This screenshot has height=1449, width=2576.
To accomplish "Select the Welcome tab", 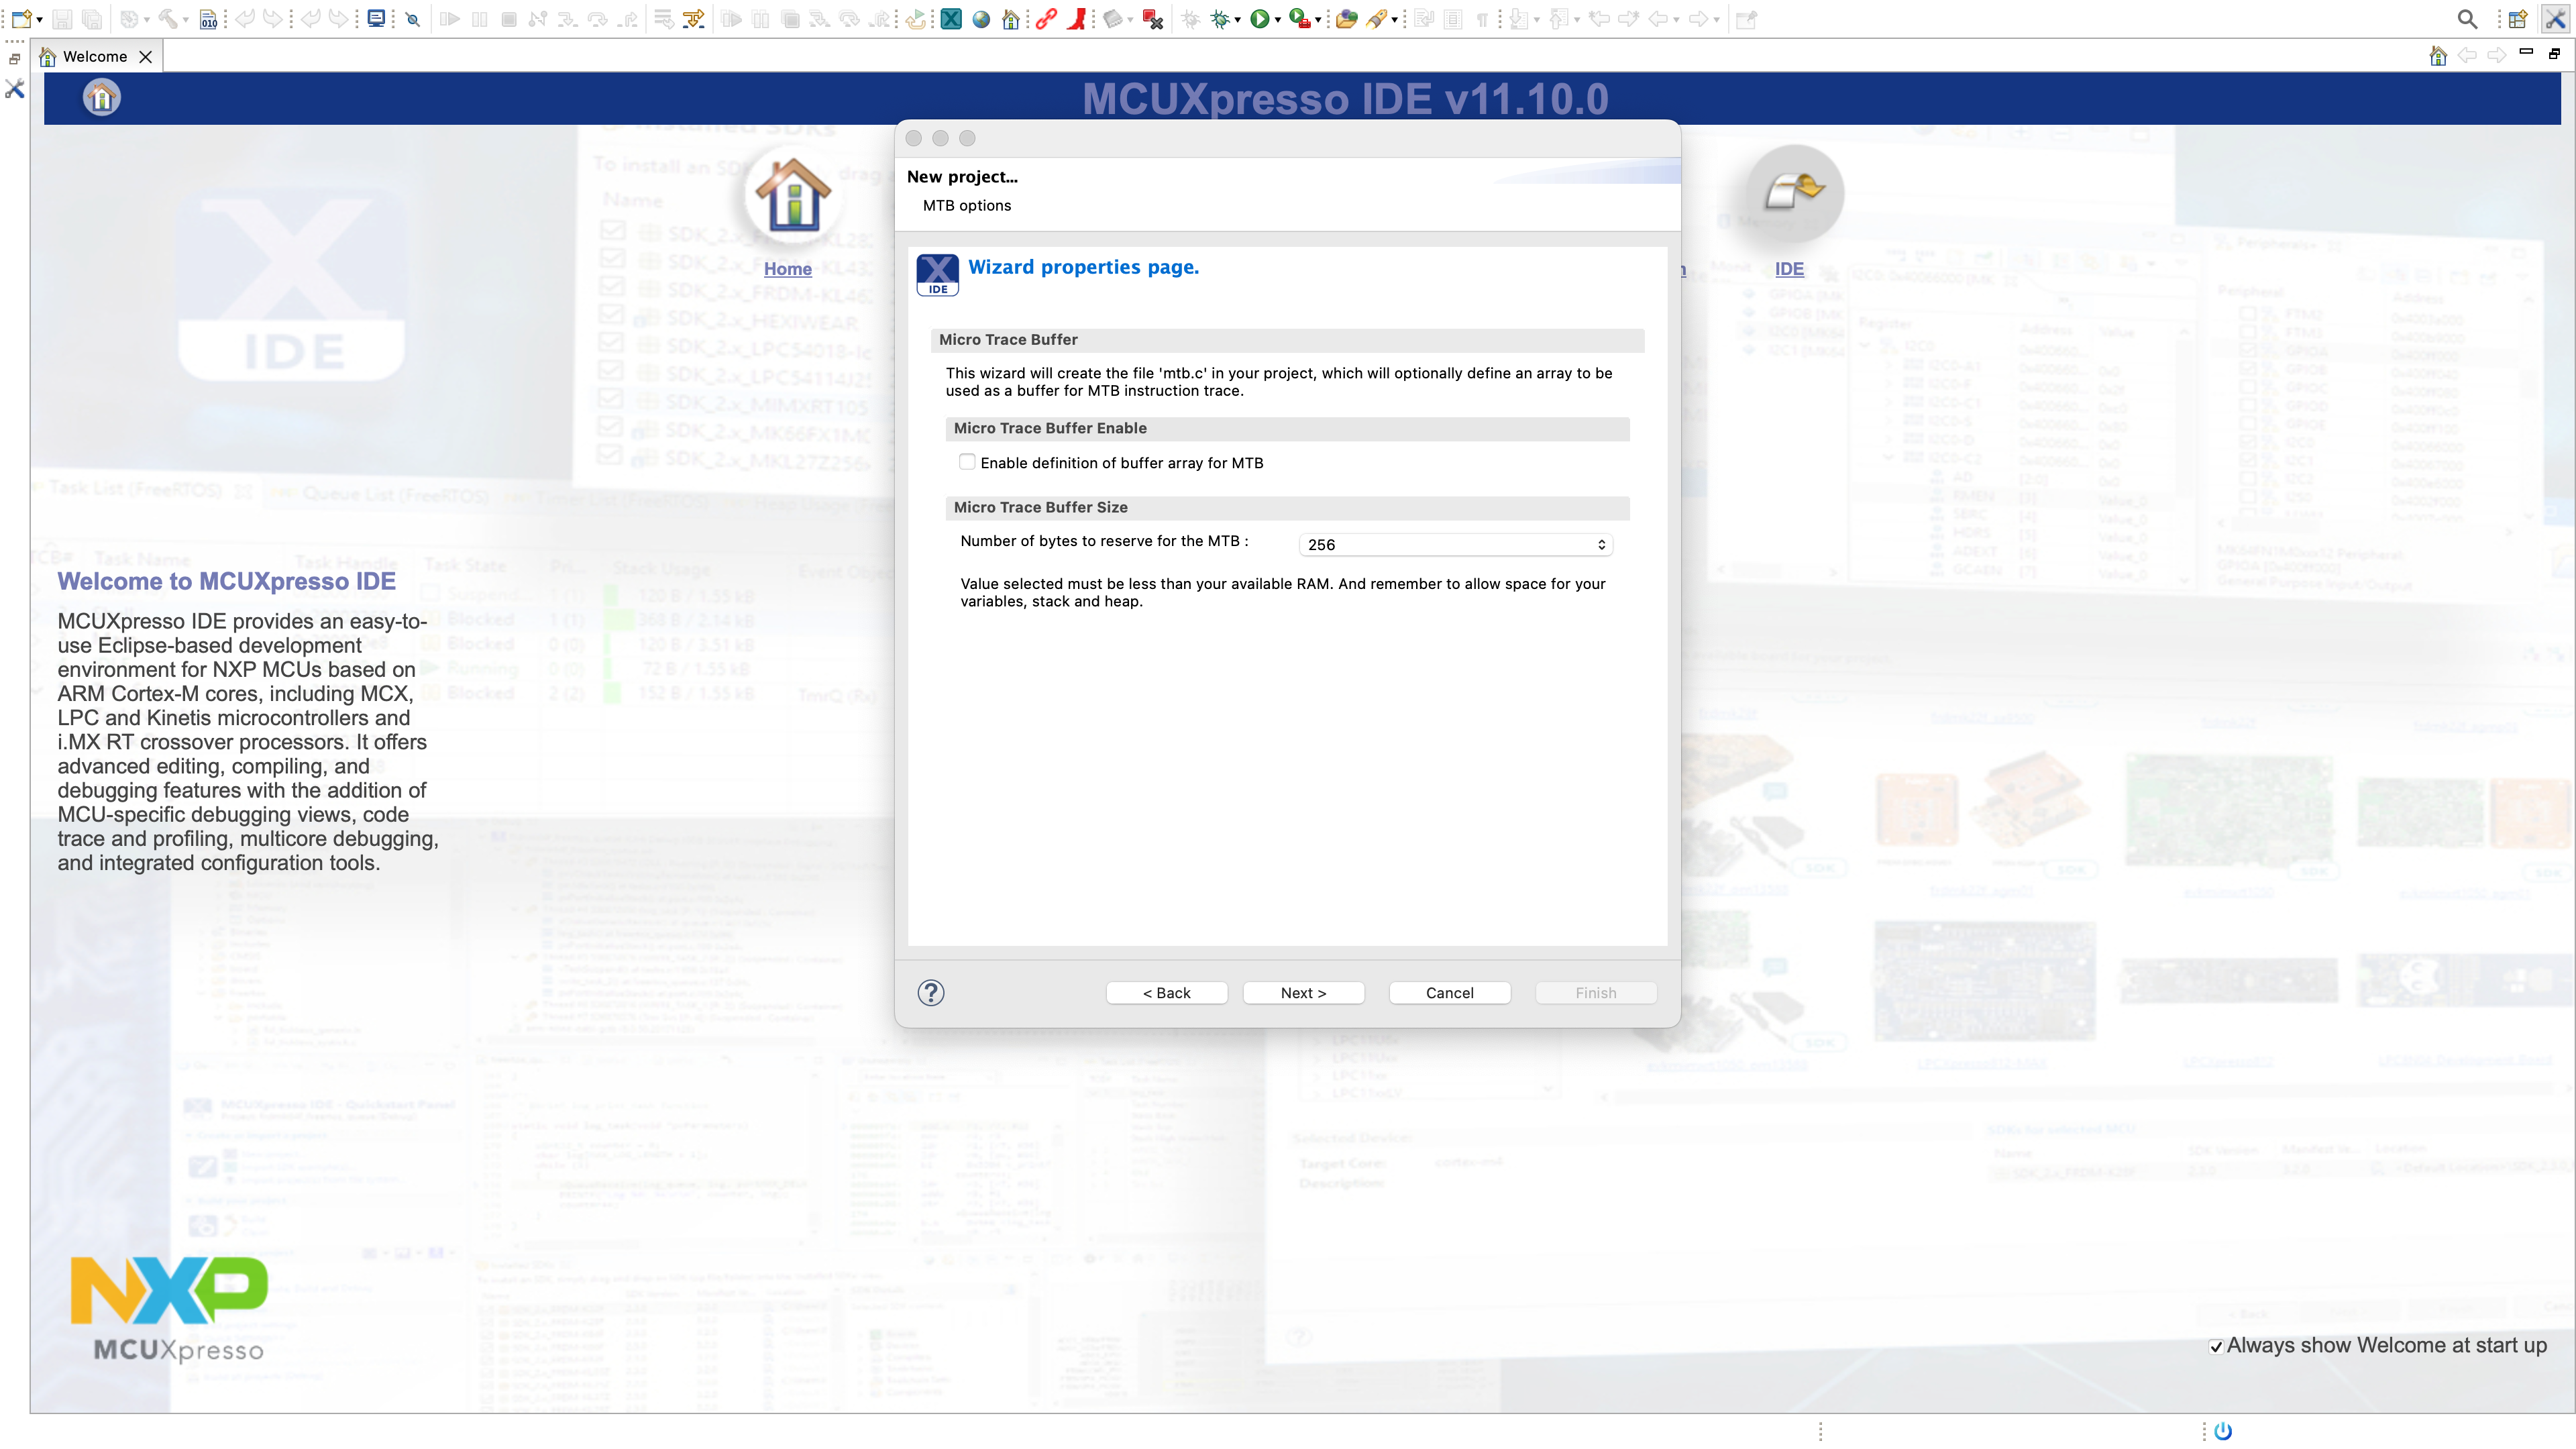I will coord(94,56).
